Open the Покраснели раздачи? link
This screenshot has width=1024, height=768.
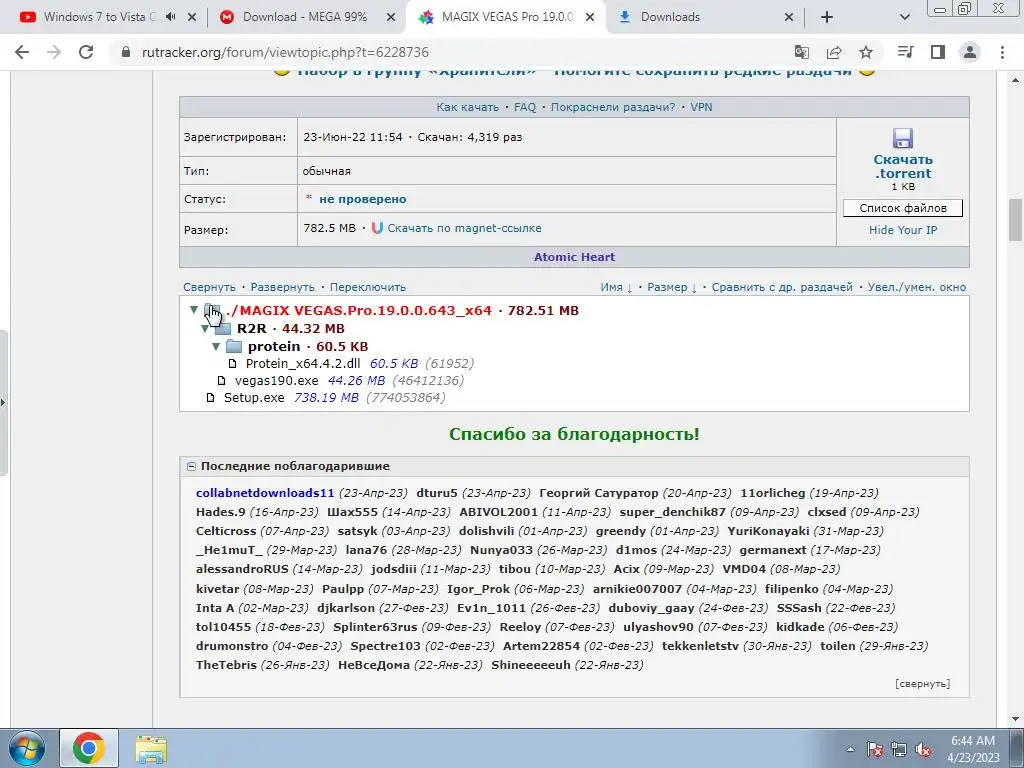pyautogui.click(x=613, y=107)
